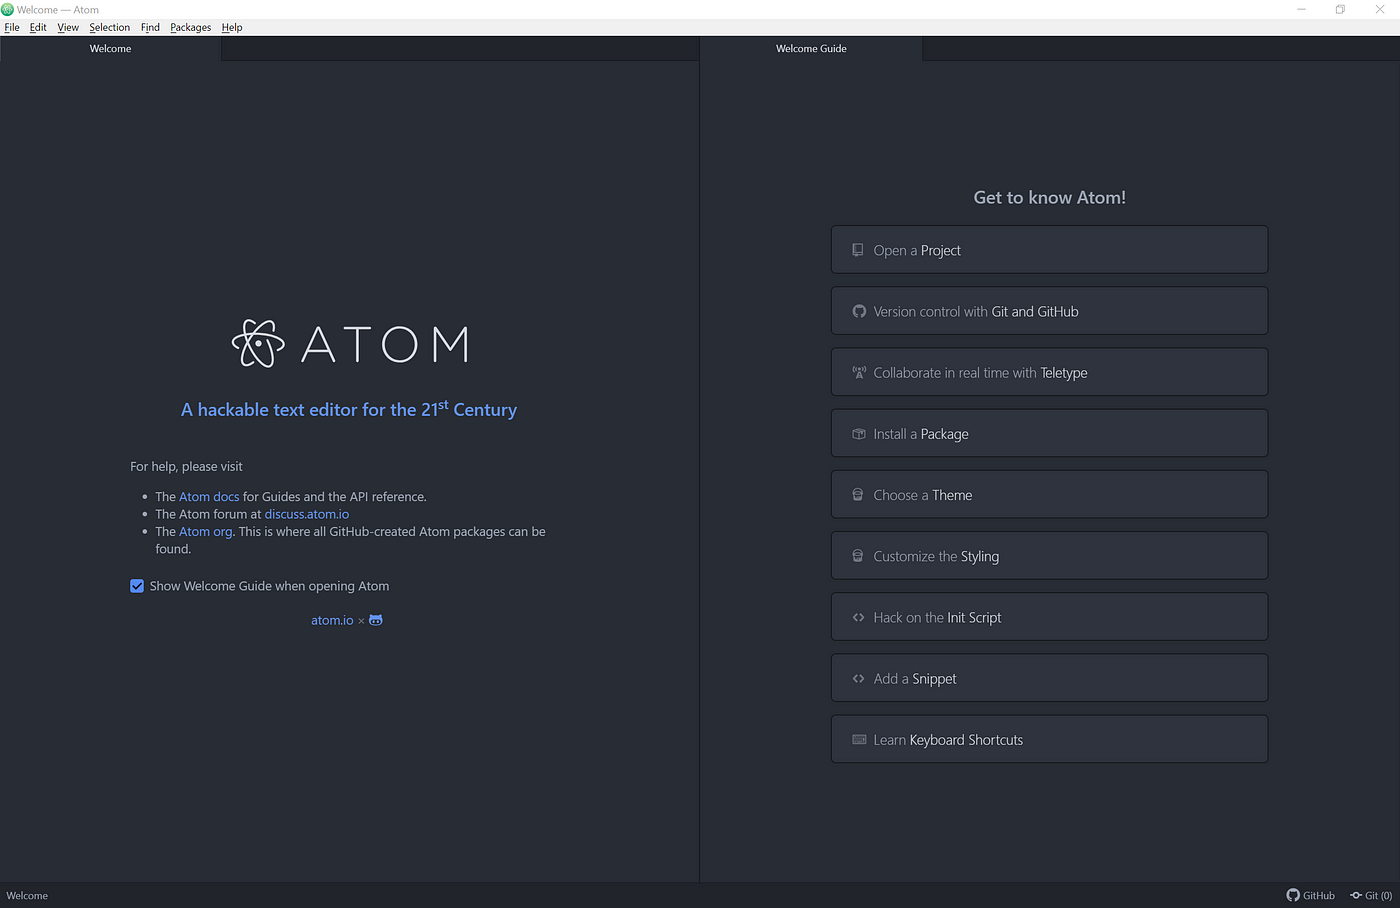Viewport: 1400px width, 908px height.
Task: Open the Find menu
Action: point(150,27)
